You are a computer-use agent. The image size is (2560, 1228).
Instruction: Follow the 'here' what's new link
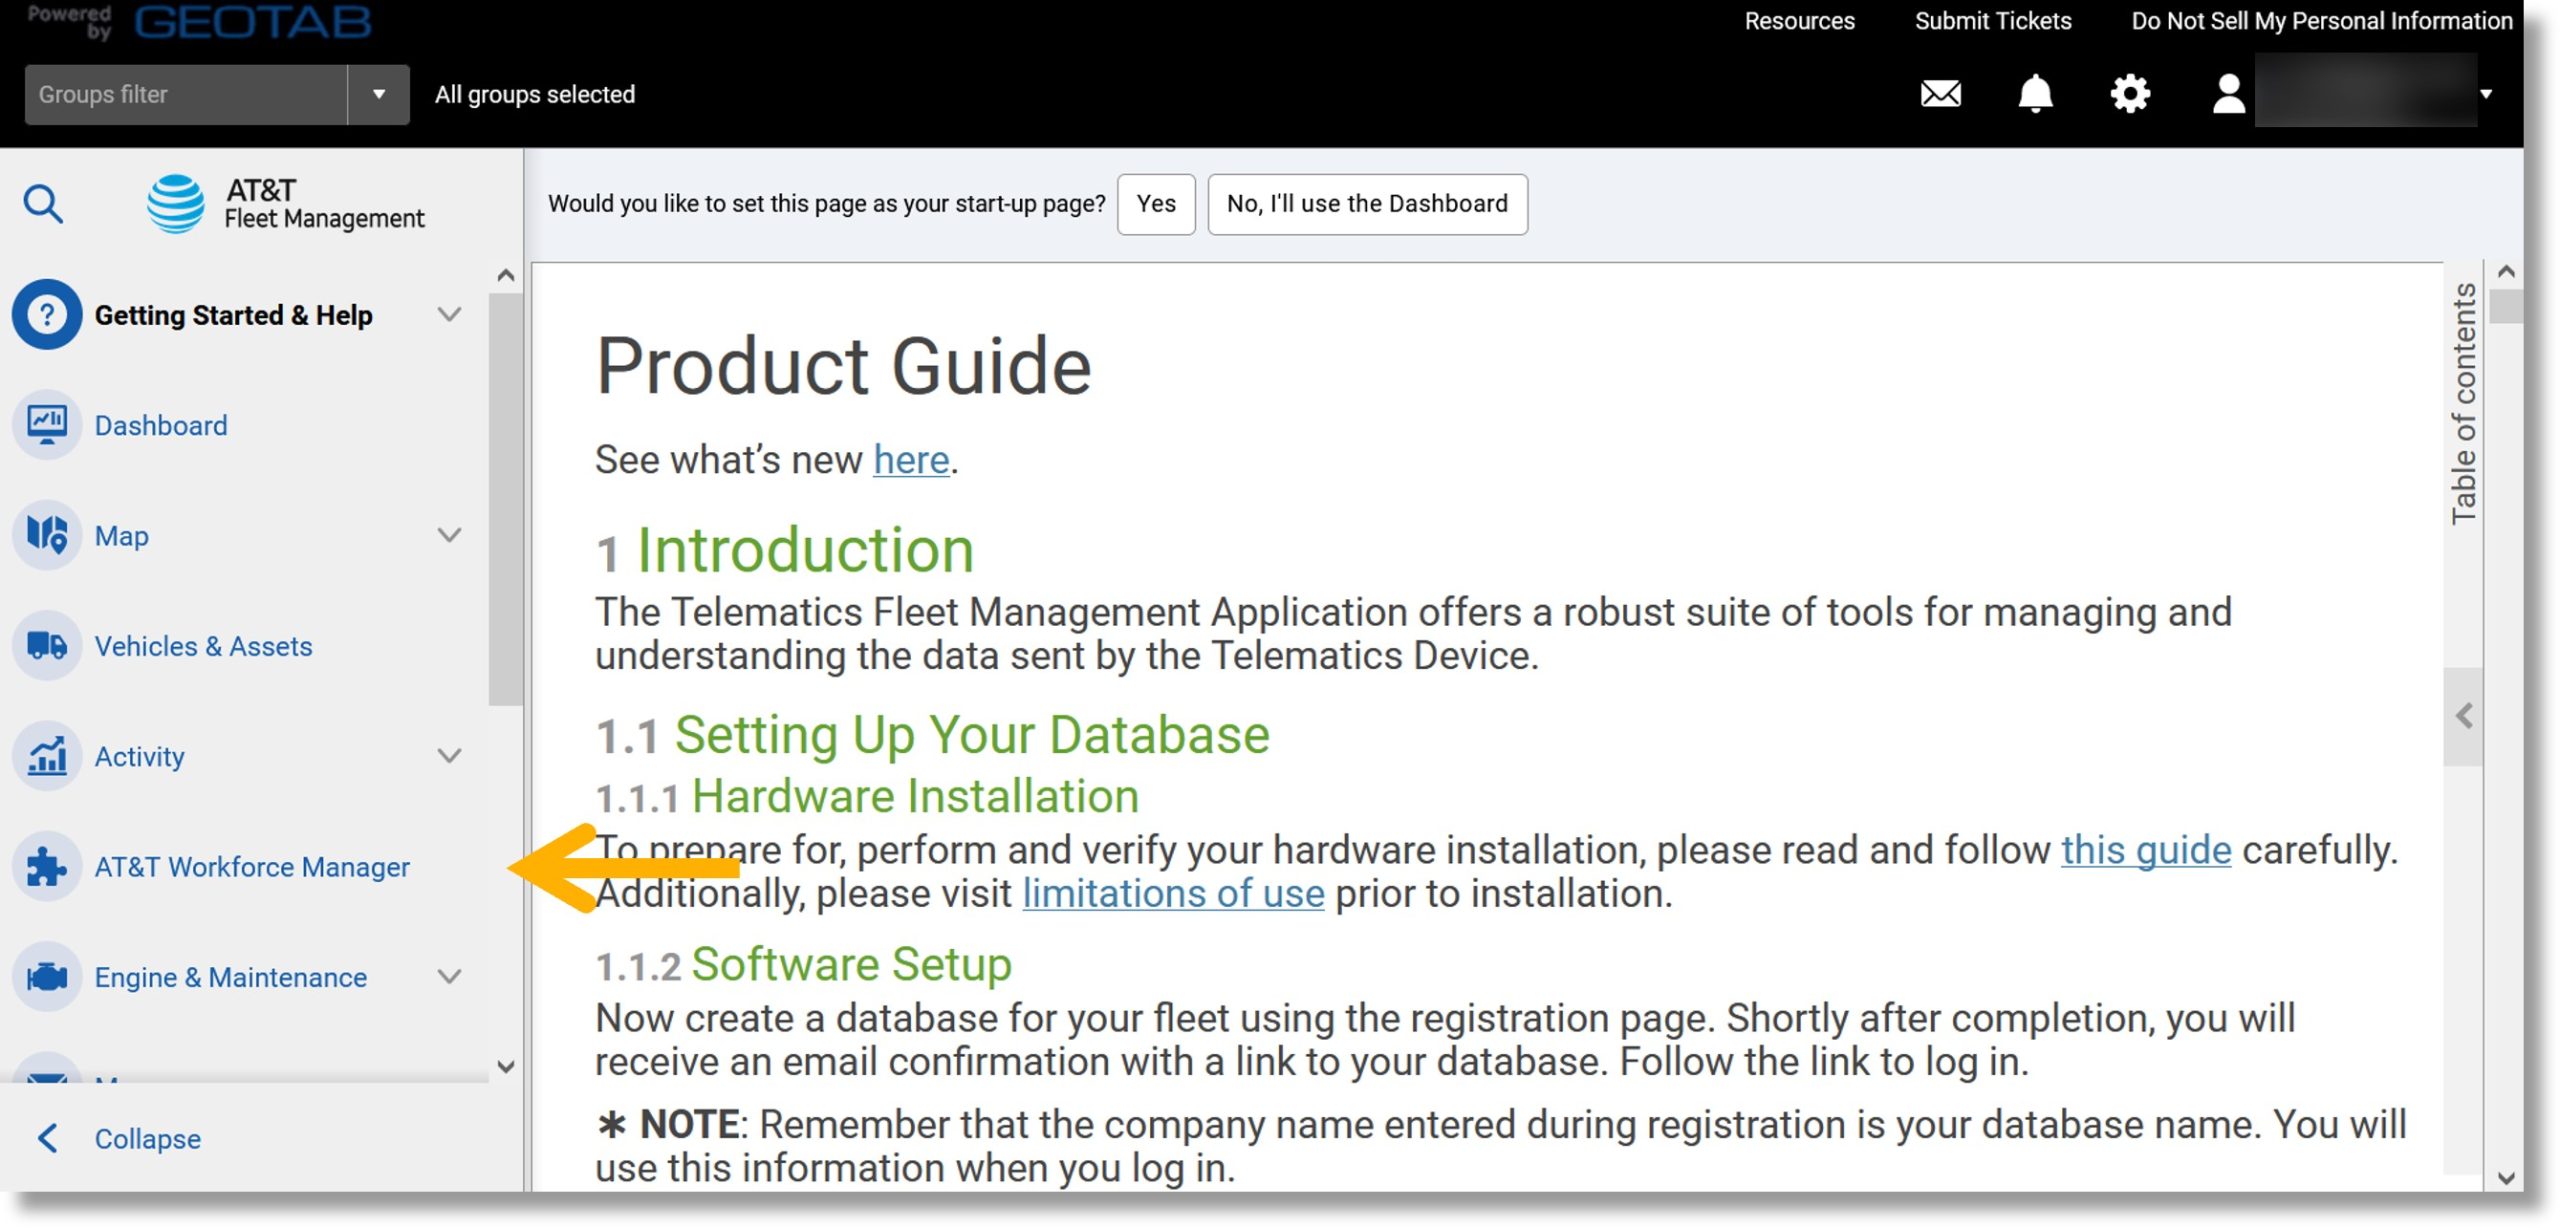coord(911,460)
